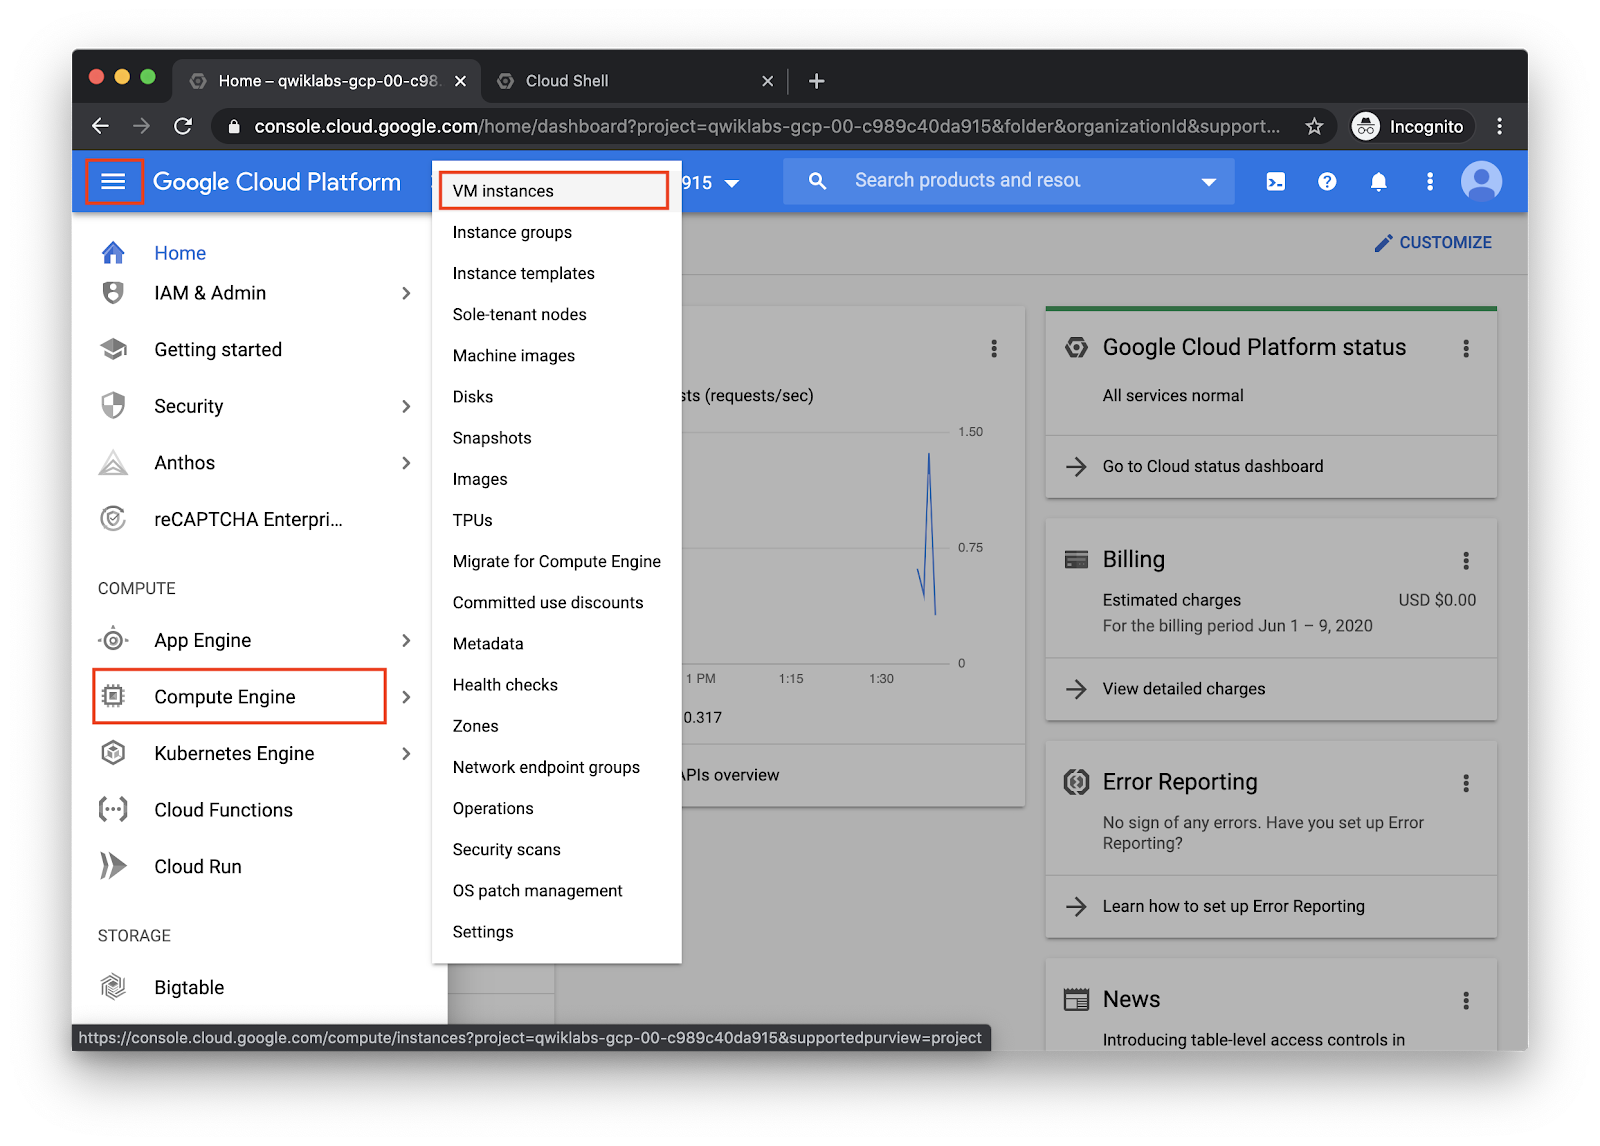Open Billing card options menu
The width and height of the screenshot is (1600, 1146).
[x=1466, y=560]
